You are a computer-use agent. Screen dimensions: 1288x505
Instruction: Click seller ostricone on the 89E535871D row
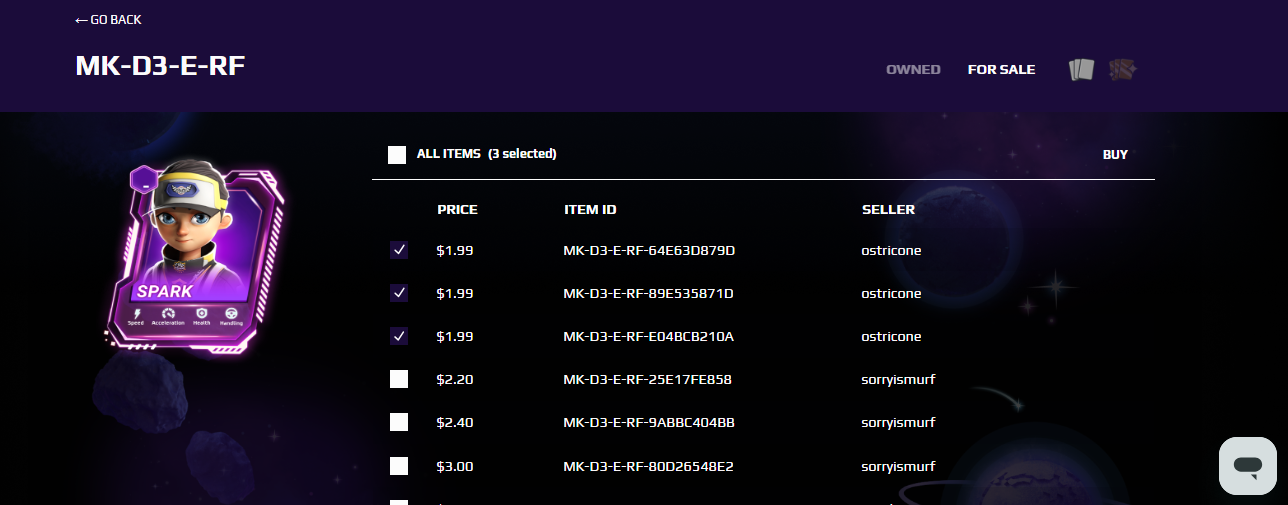coord(891,293)
